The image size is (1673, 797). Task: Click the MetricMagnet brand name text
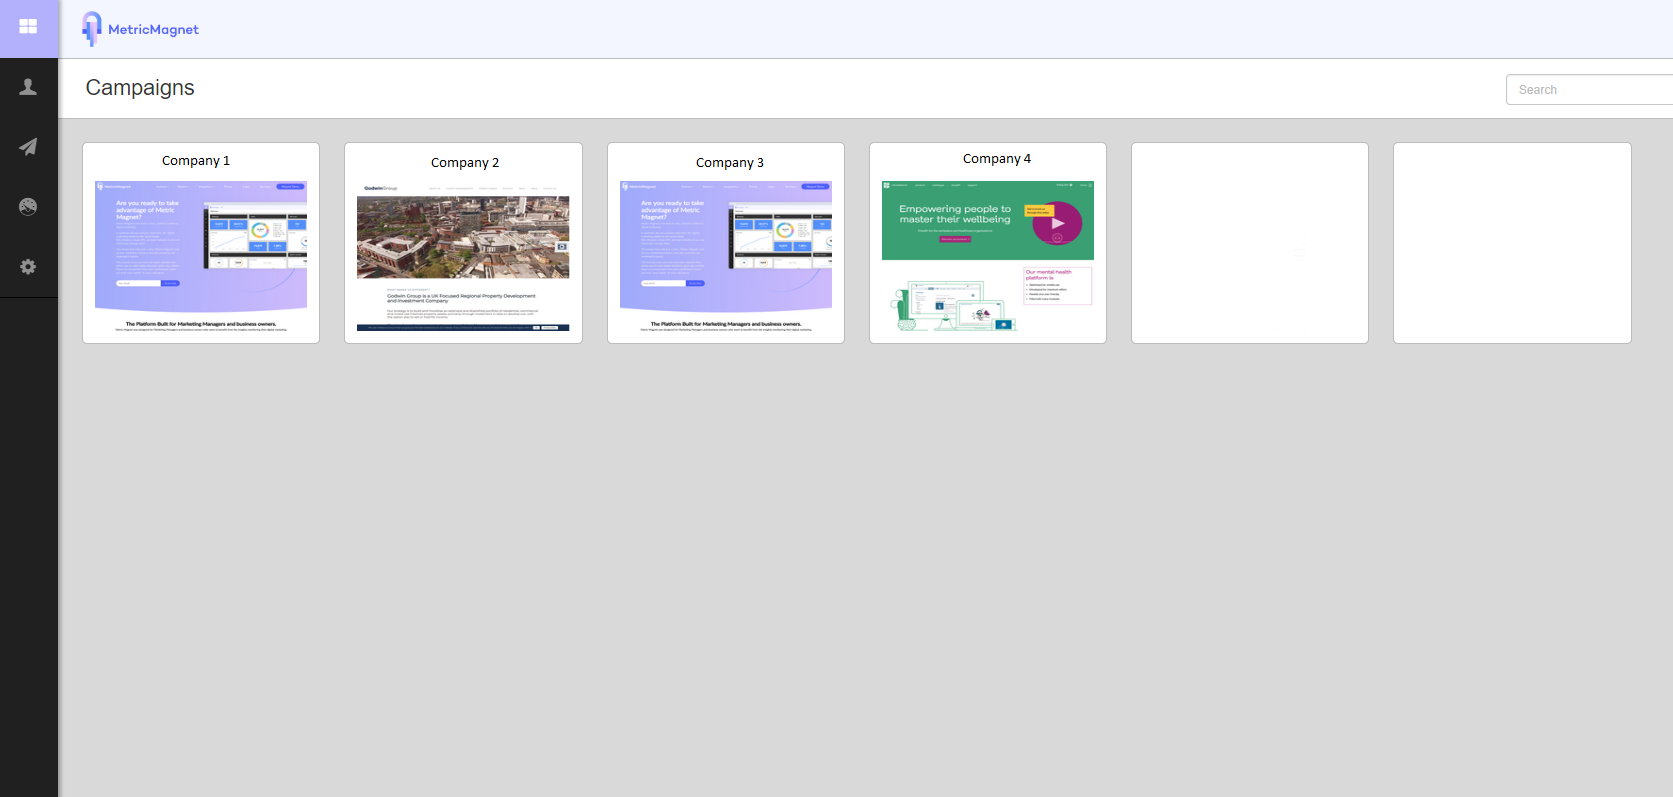153,30
